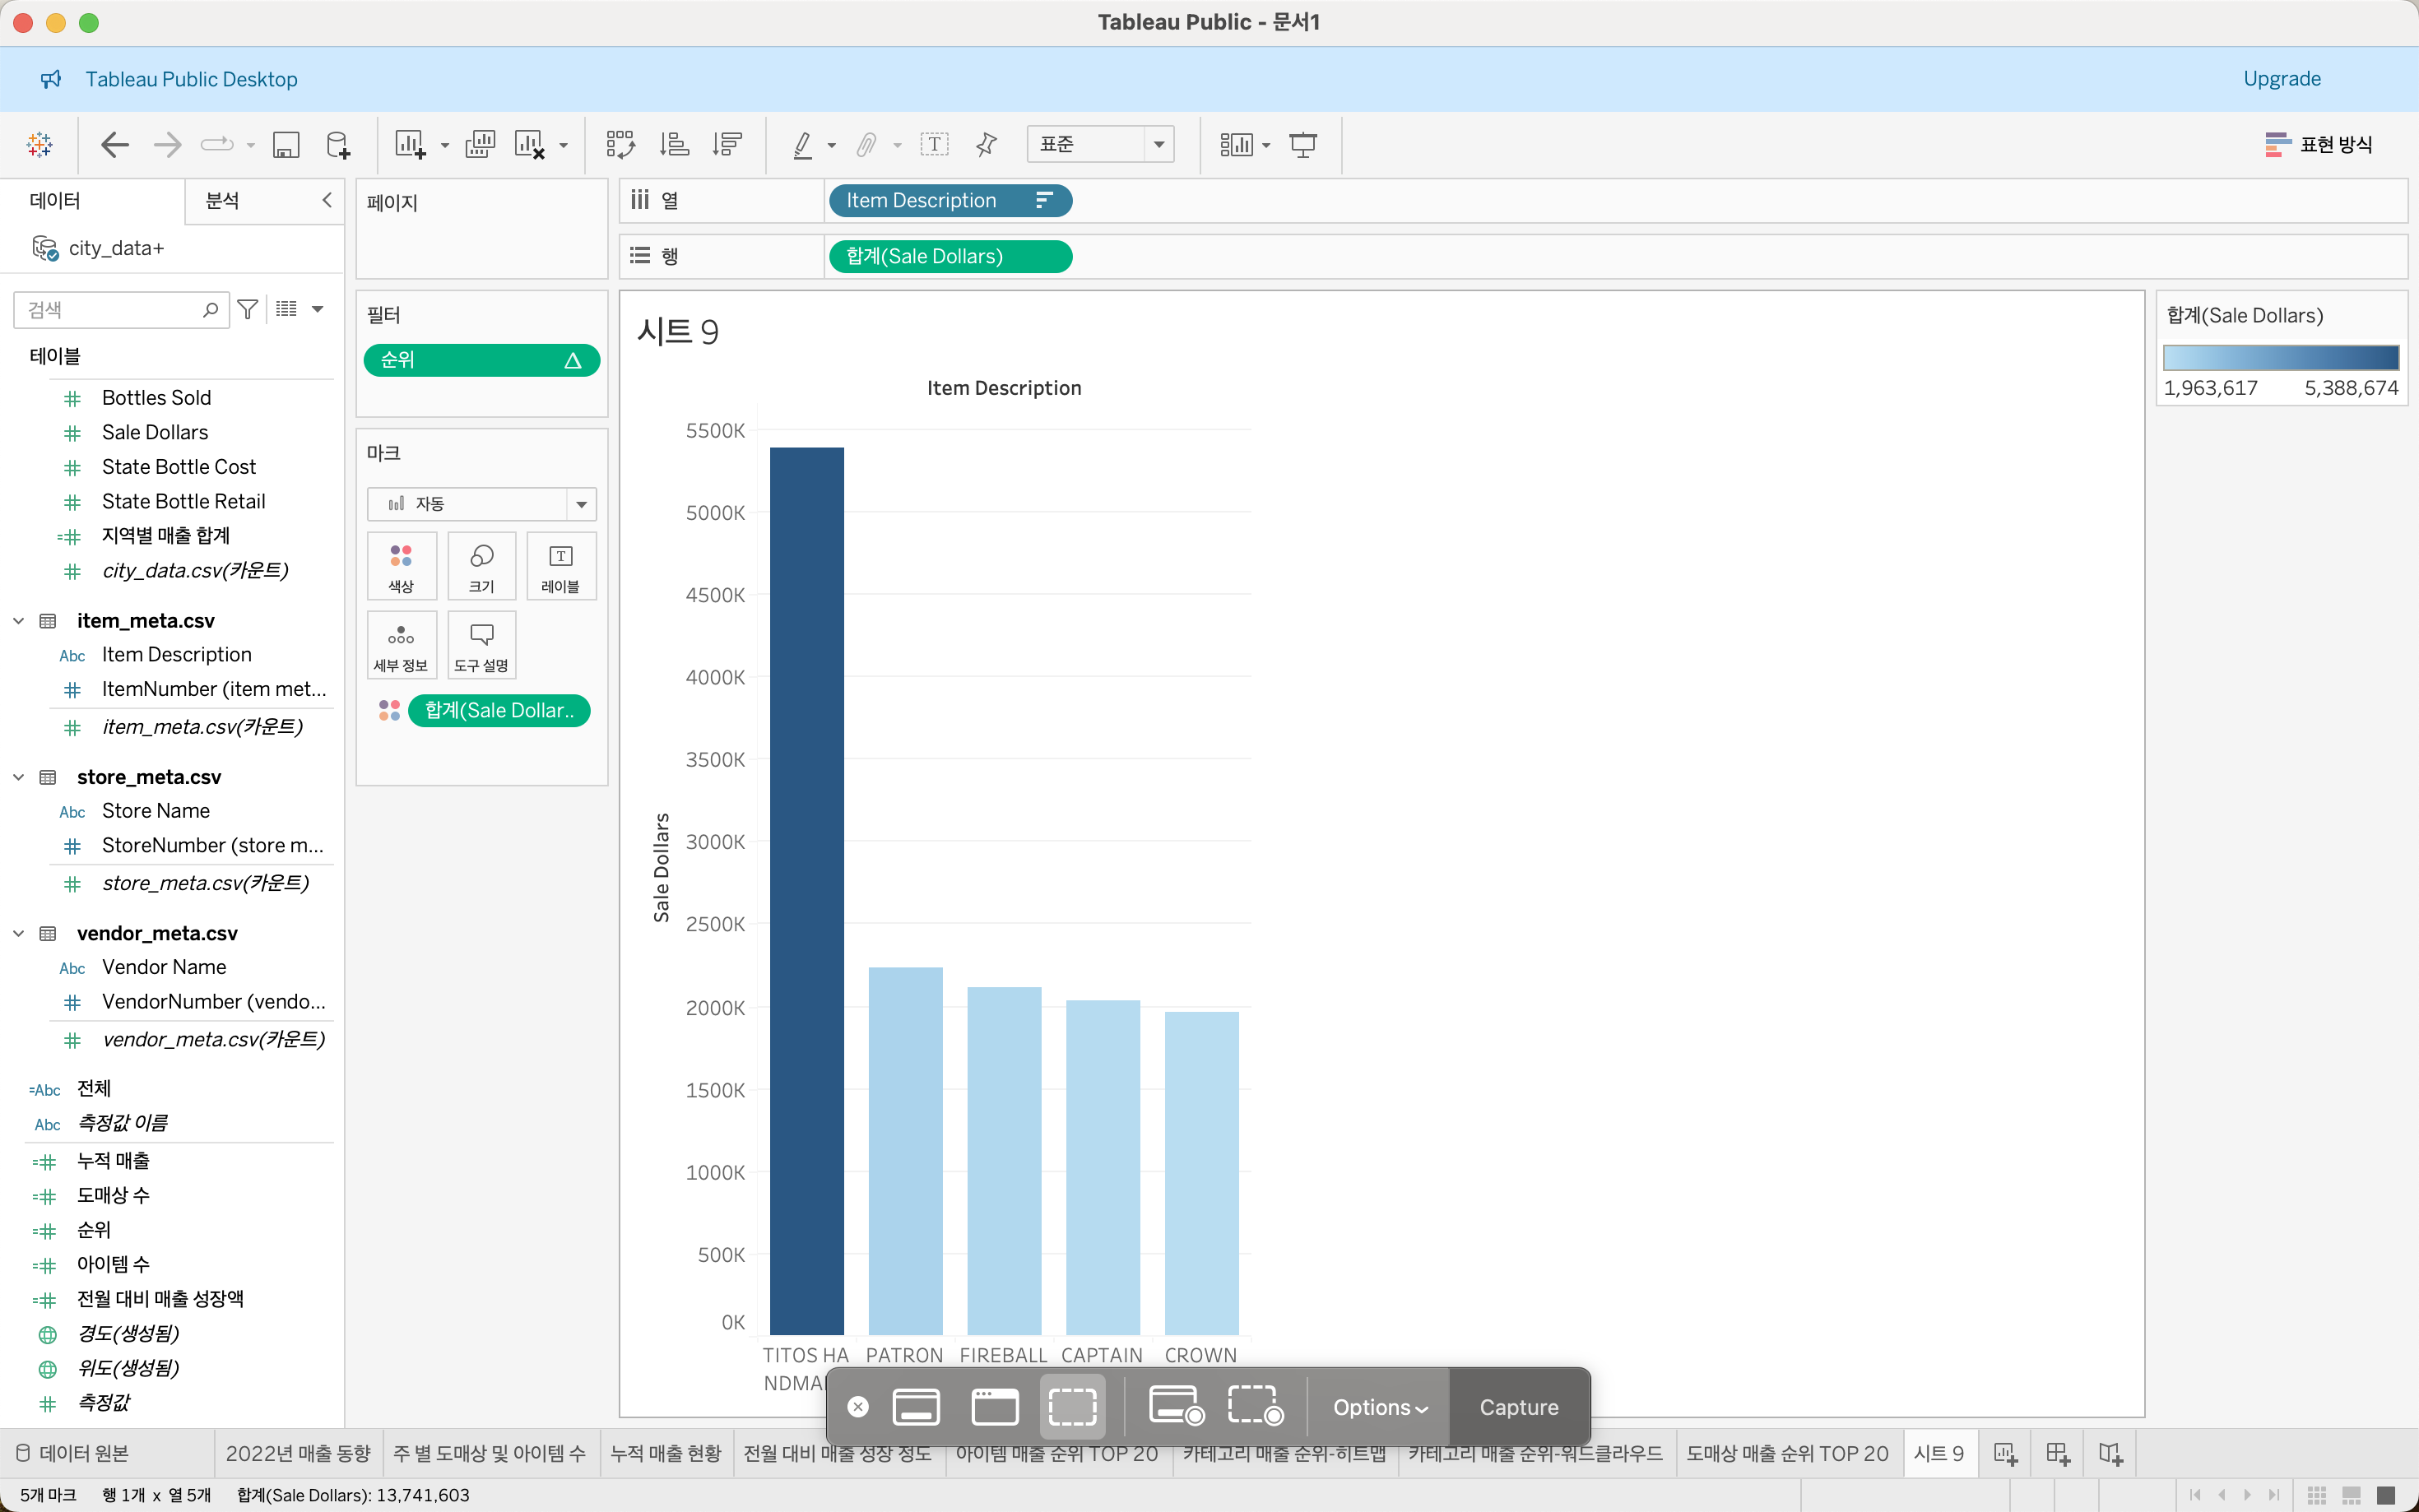The width and height of the screenshot is (2419, 1512).
Task: Open the Tooltip mark card
Action: tap(481, 645)
